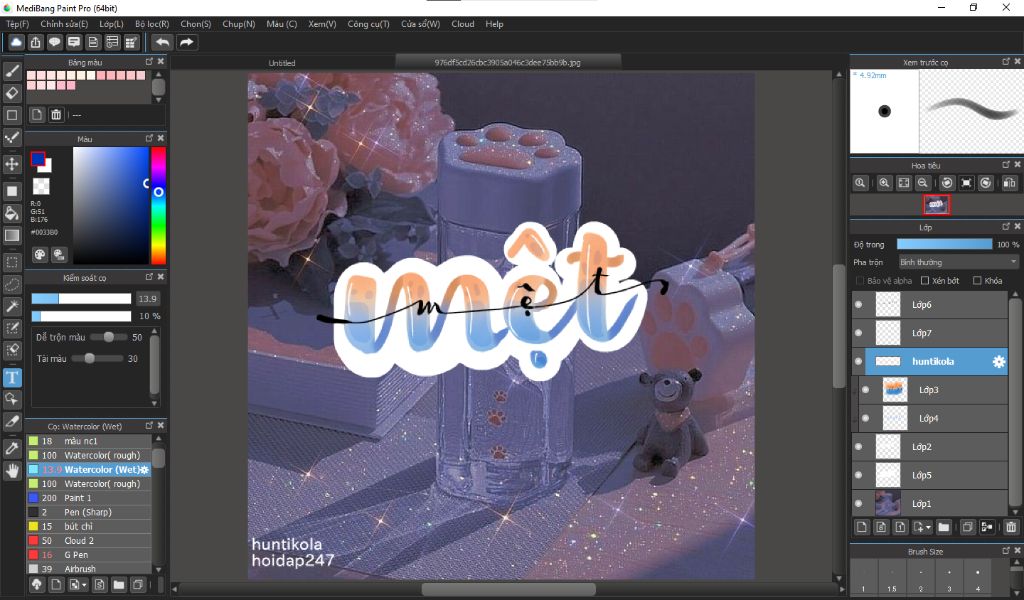Toggle visibility of Lớp3 layer
This screenshot has width=1024, height=600.
coord(866,390)
